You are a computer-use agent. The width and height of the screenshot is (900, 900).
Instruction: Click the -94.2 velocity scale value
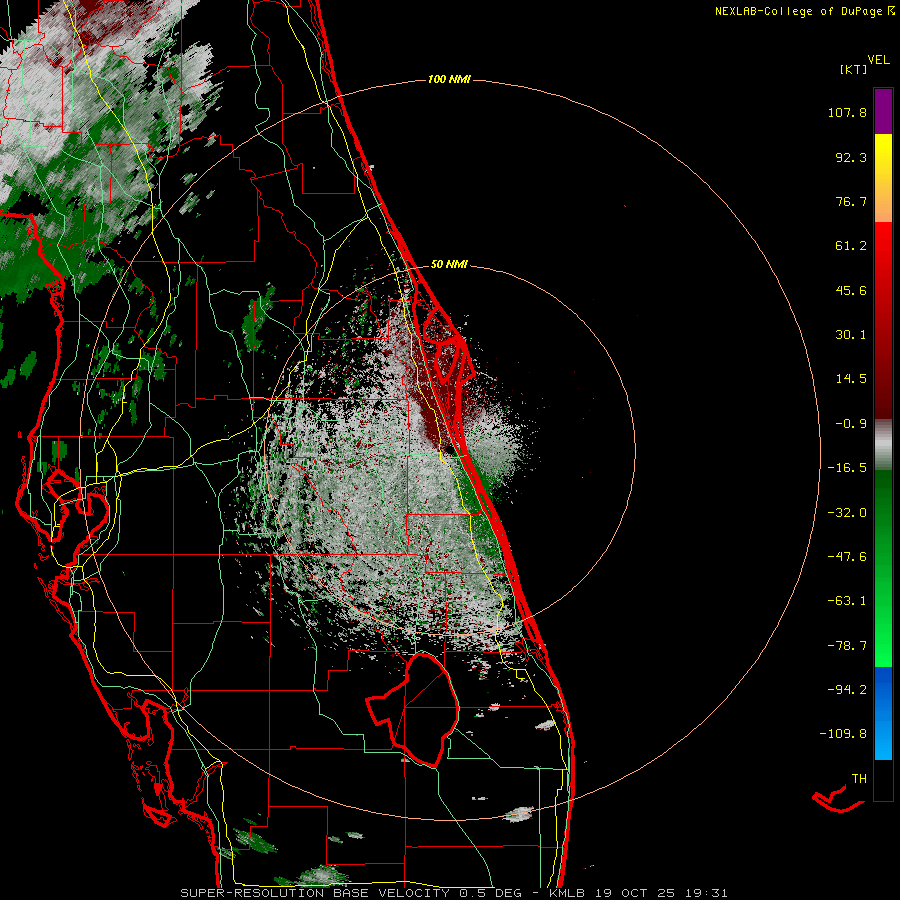[x=847, y=690]
